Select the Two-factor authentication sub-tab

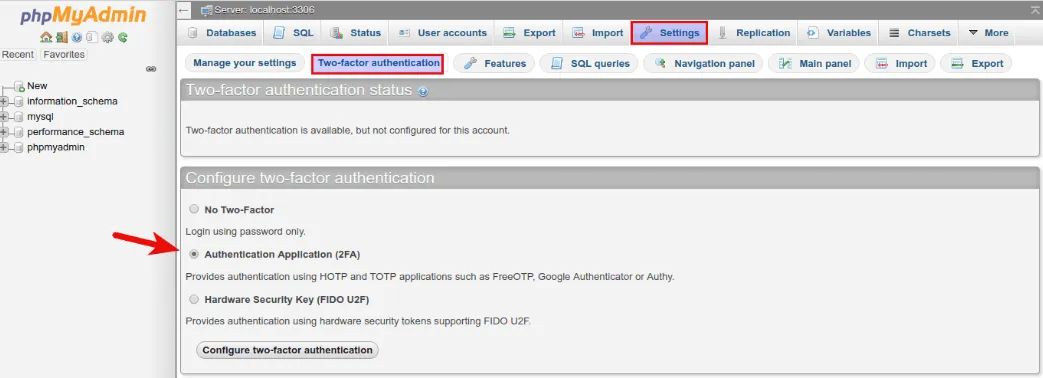(x=378, y=63)
